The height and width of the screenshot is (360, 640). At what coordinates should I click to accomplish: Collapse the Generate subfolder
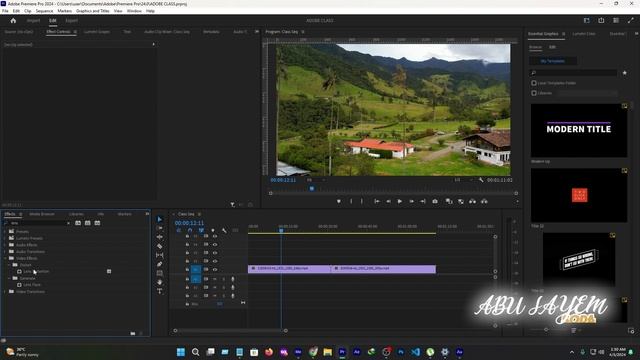[x=9, y=278]
